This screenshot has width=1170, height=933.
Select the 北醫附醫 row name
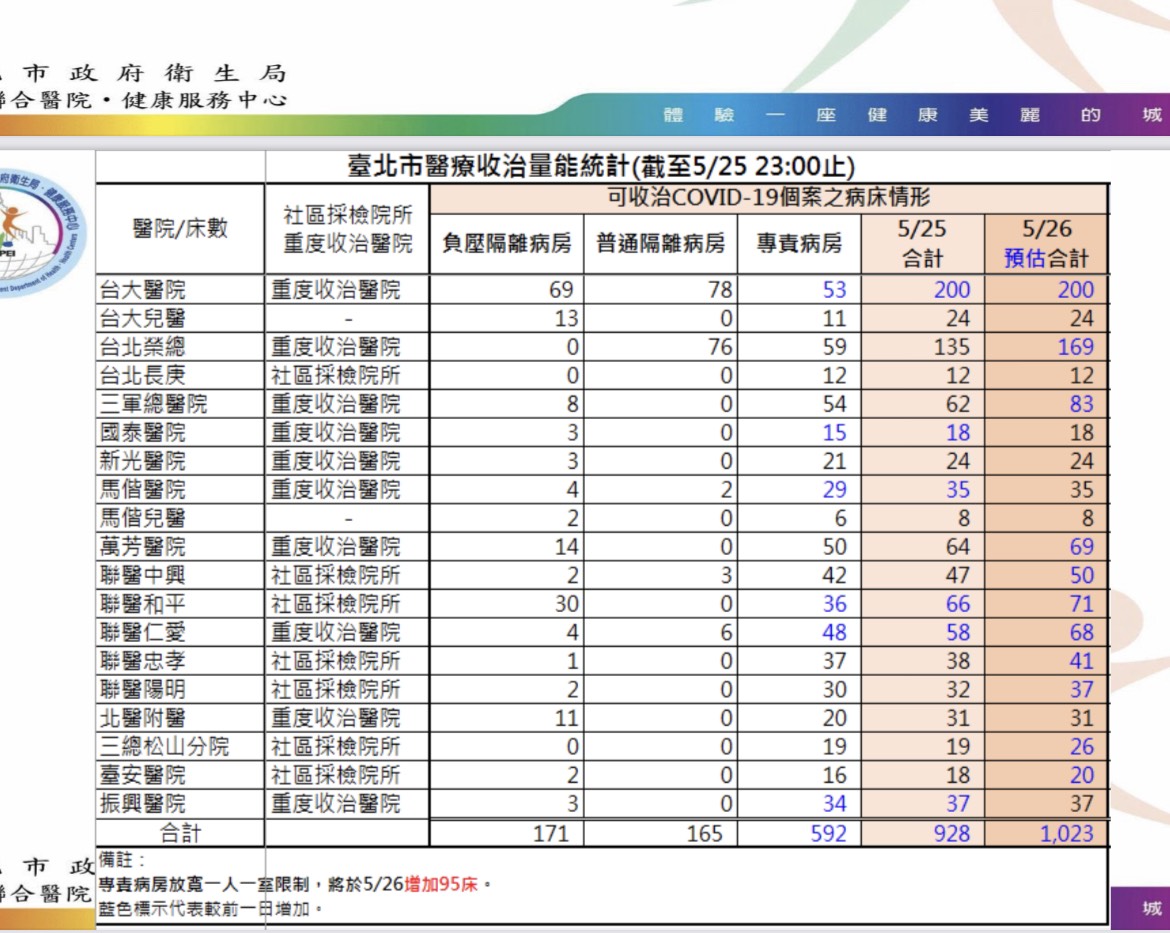[x=143, y=718]
